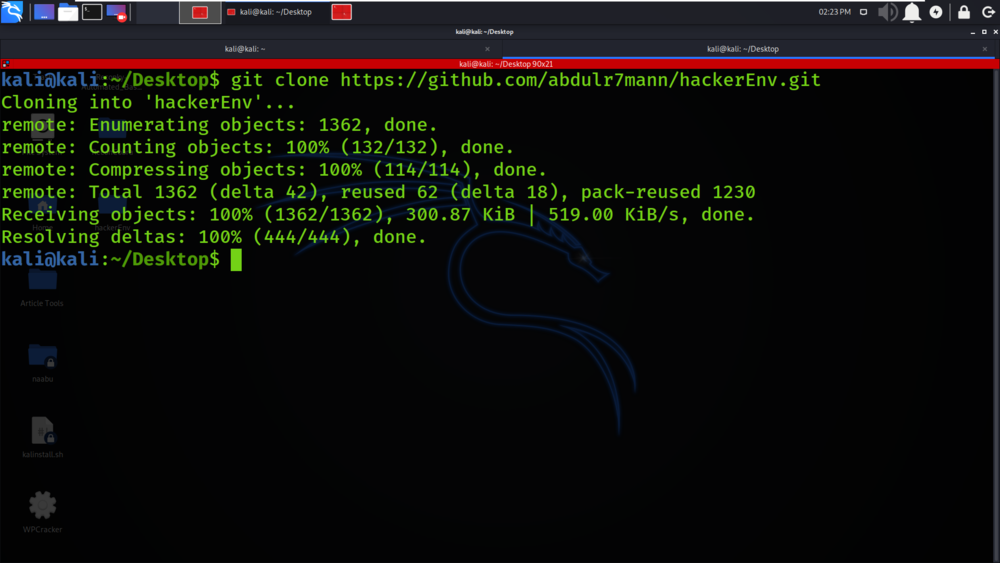Open the clock showing 02:23 PM
The width and height of the screenshot is (1000, 563).
(x=834, y=12)
